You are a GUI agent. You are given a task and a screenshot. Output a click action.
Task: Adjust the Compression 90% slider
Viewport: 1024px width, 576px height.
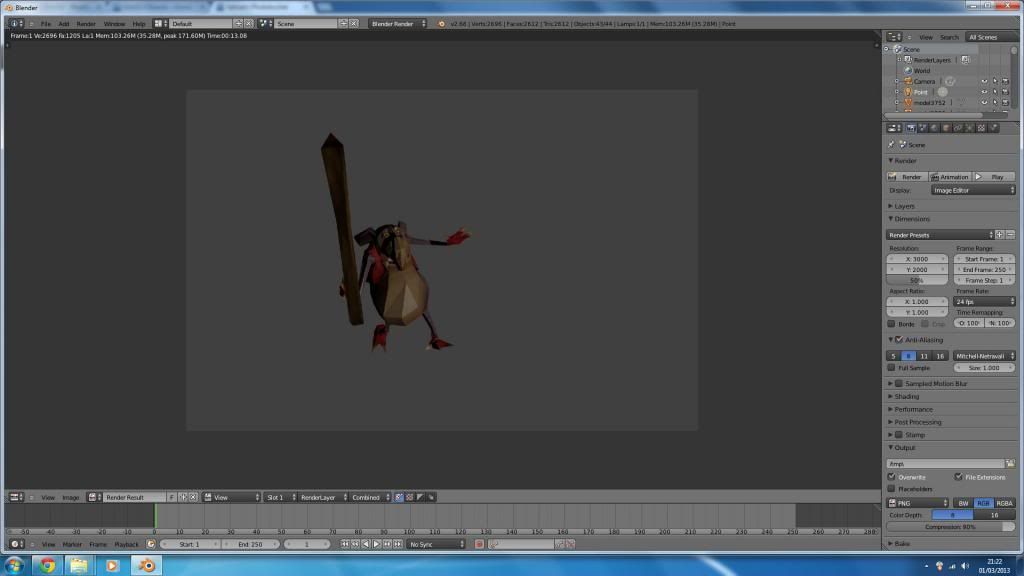[x=951, y=527]
